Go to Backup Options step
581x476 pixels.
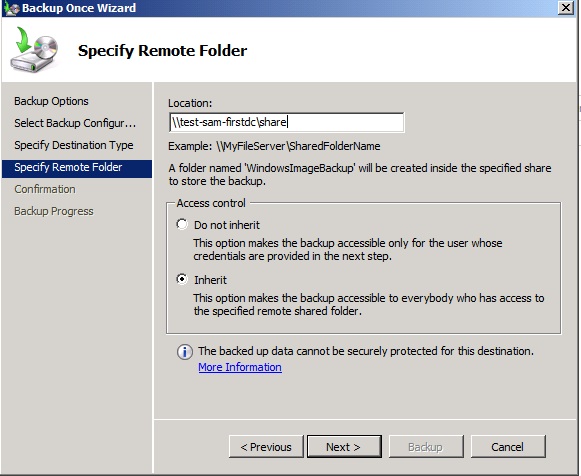(x=51, y=101)
